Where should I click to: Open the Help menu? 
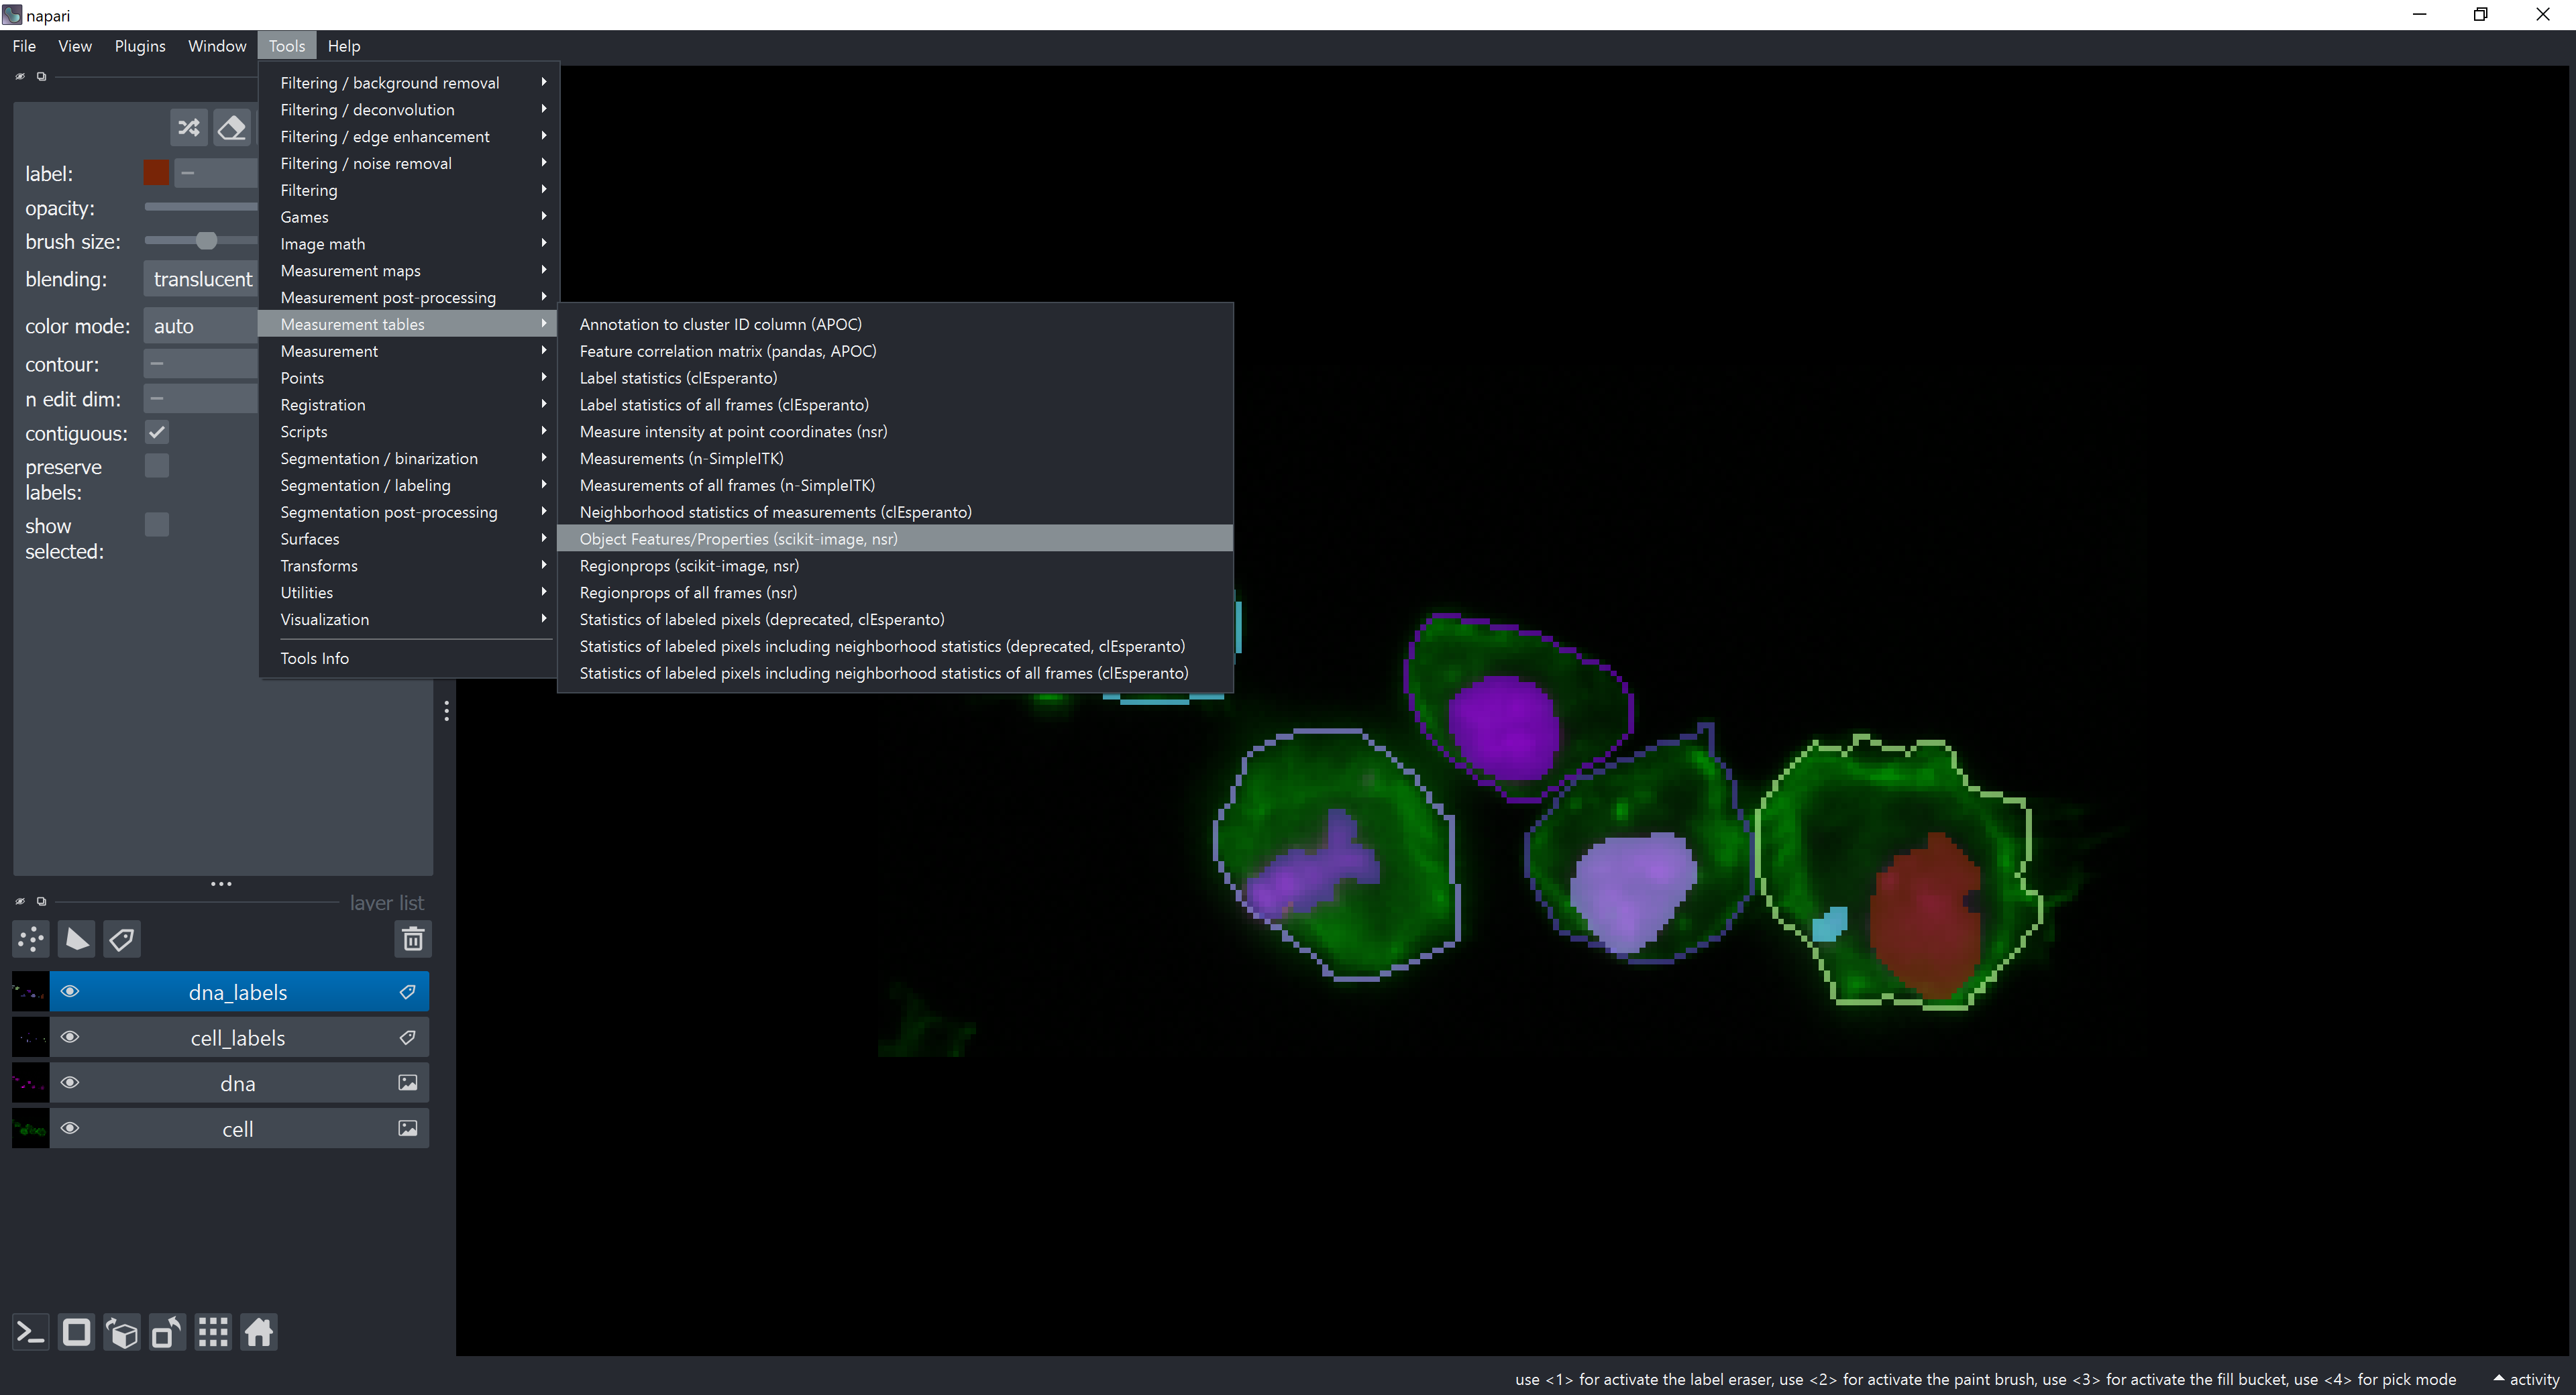(344, 46)
